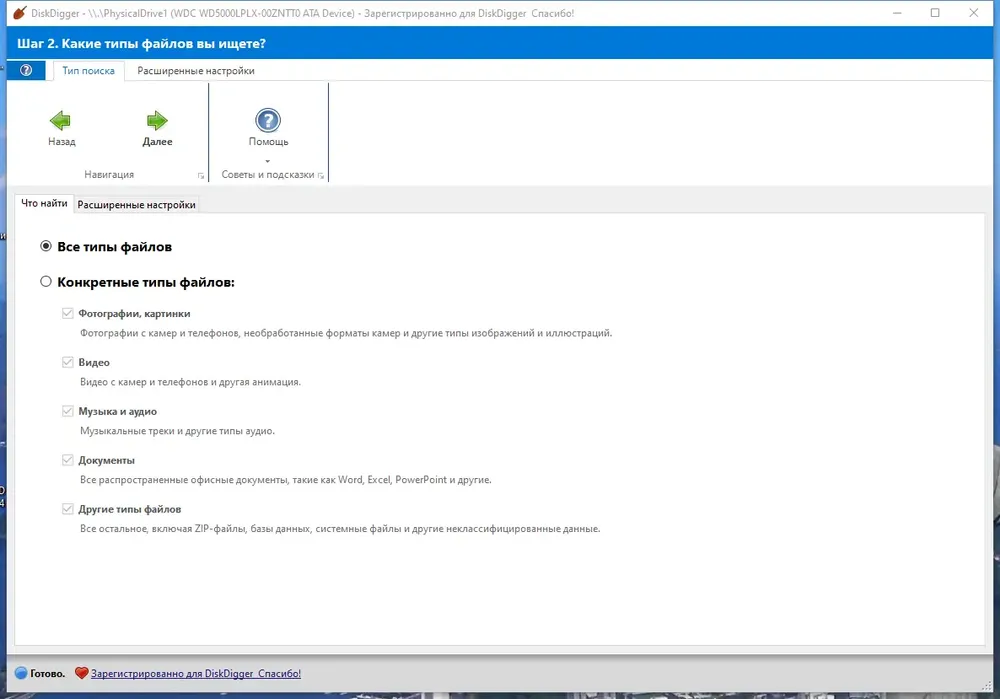This screenshot has width=1000, height=699.
Task: Open the Навигация group dialog launcher
Action: (x=201, y=175)
